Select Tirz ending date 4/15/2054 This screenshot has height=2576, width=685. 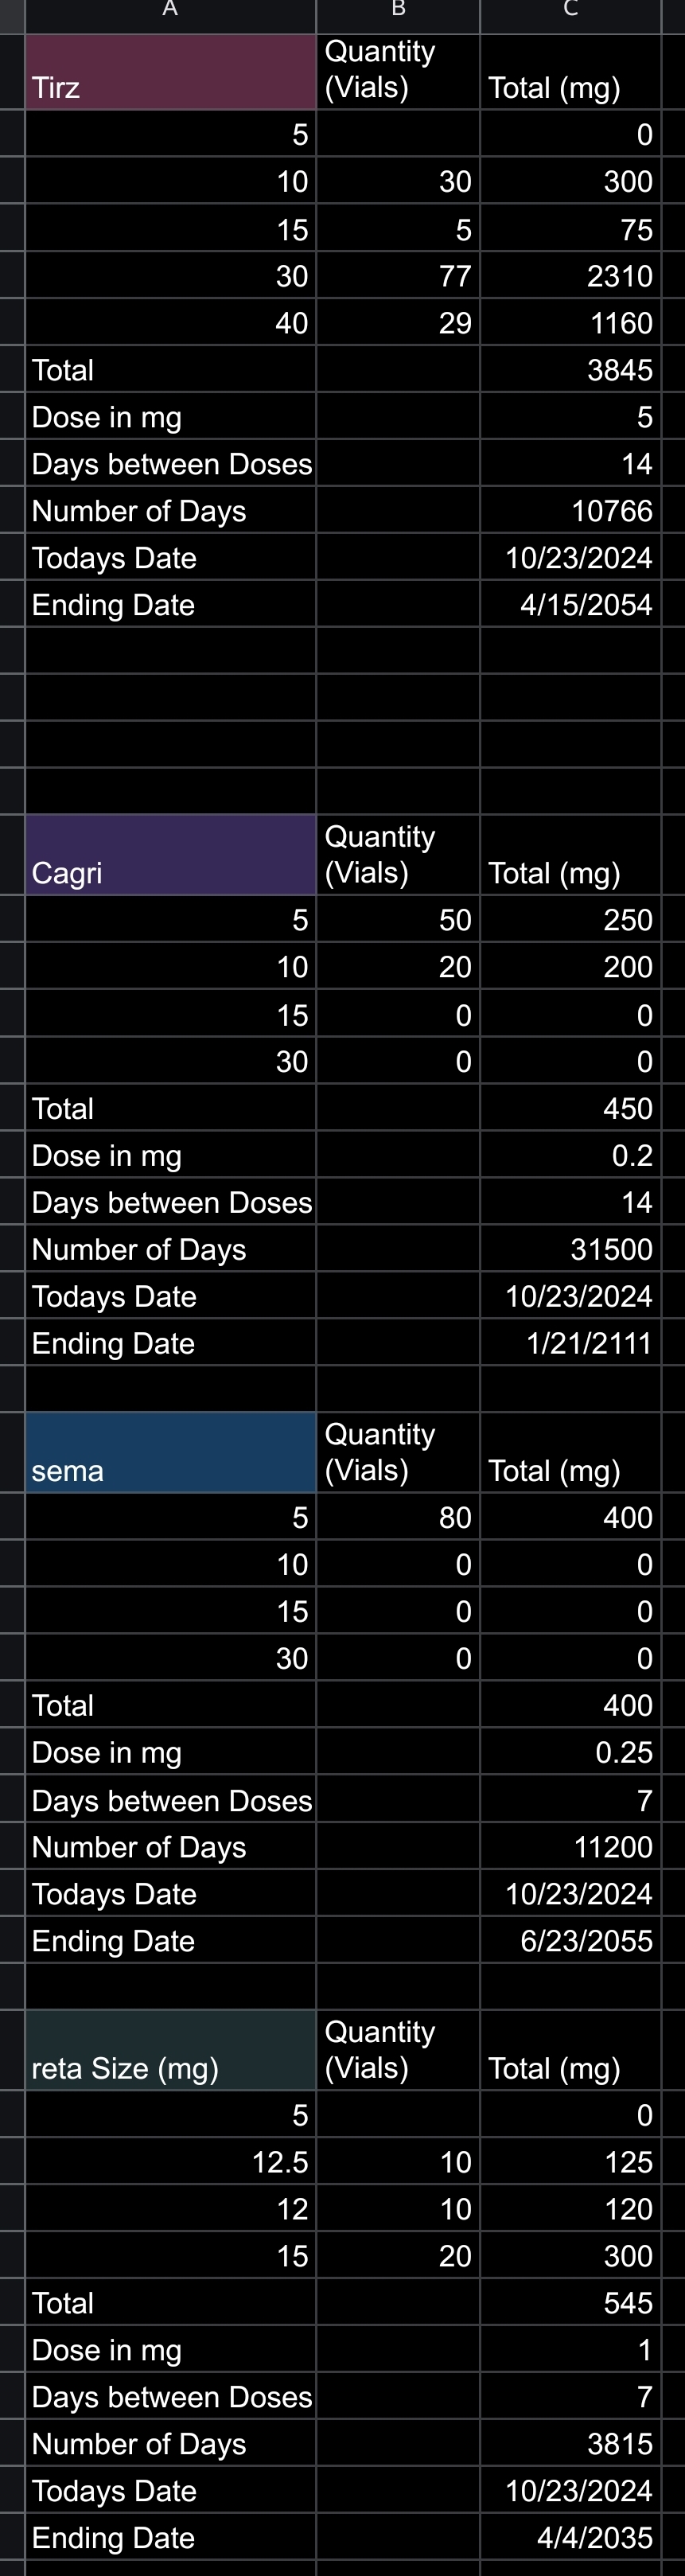[570, 605]
